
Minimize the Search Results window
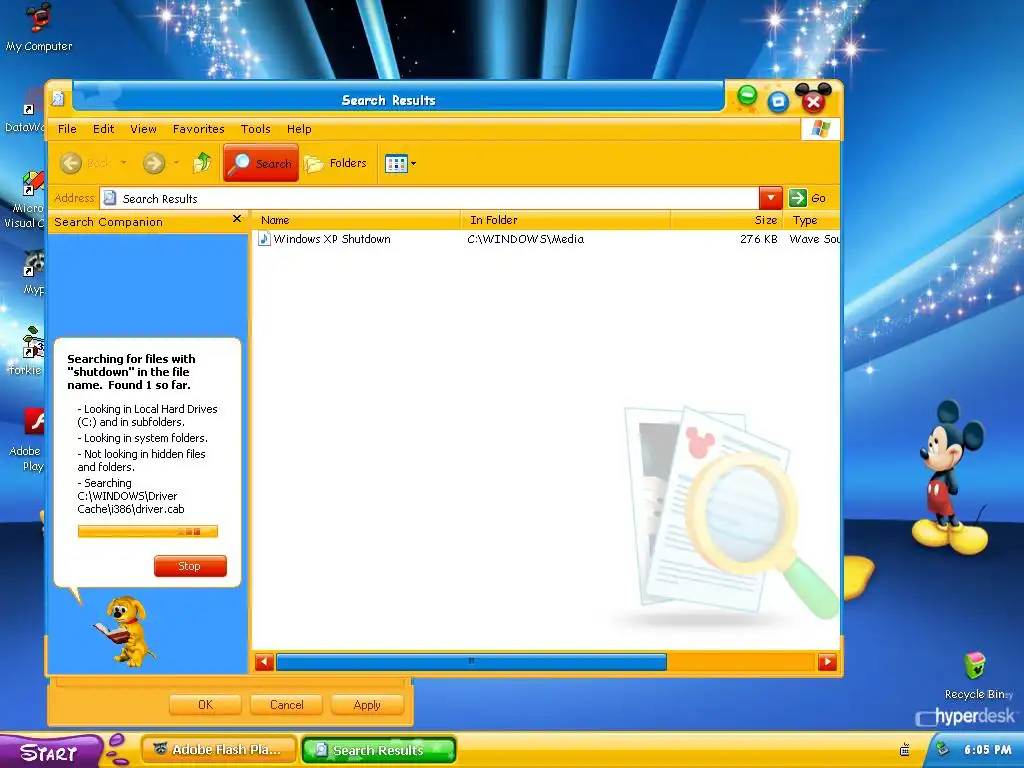[747, 96]
